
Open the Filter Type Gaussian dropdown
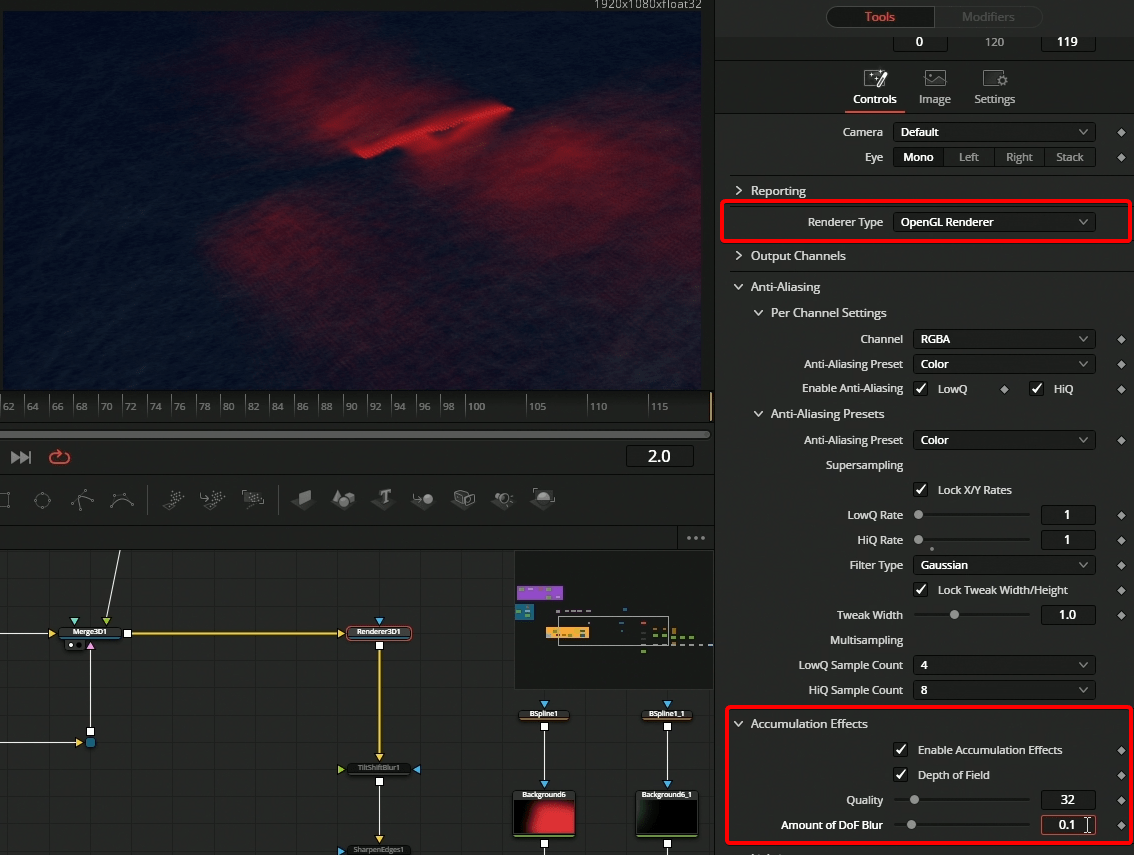click(1005, 565)
